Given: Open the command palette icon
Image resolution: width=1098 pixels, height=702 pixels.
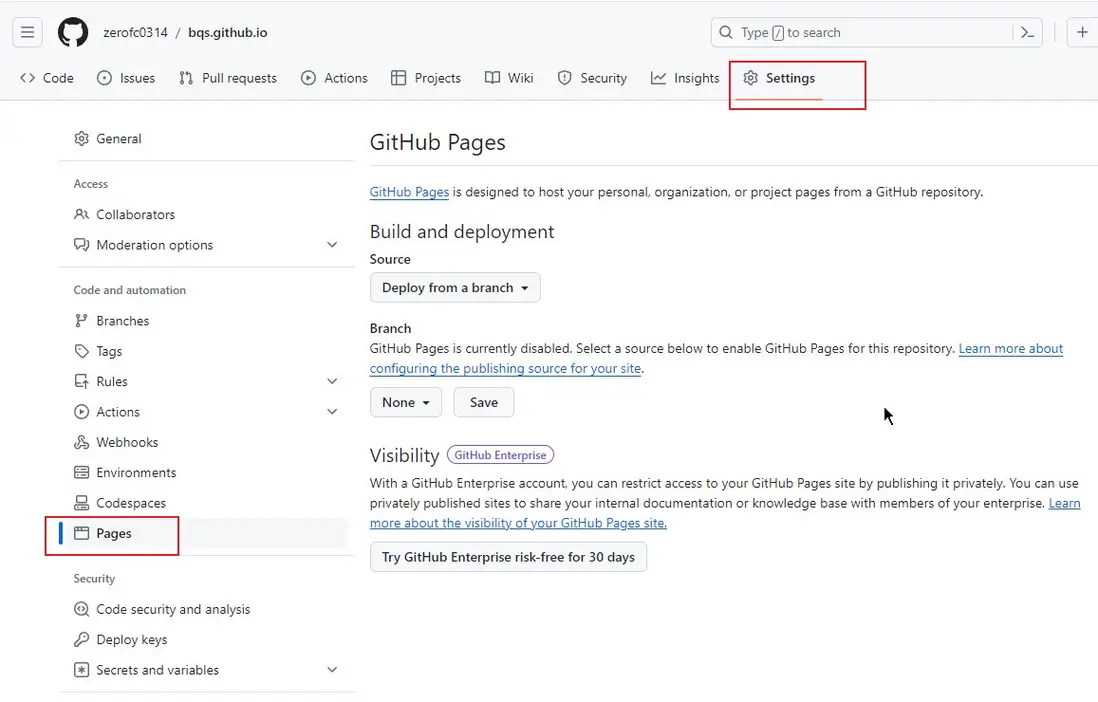Looking at the screenshot, I should tap(1027, 32).
